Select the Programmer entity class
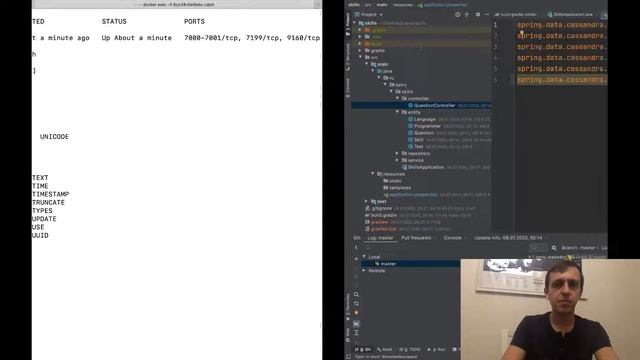This screenshot has width=640, height=360. (x=427, y=126)
